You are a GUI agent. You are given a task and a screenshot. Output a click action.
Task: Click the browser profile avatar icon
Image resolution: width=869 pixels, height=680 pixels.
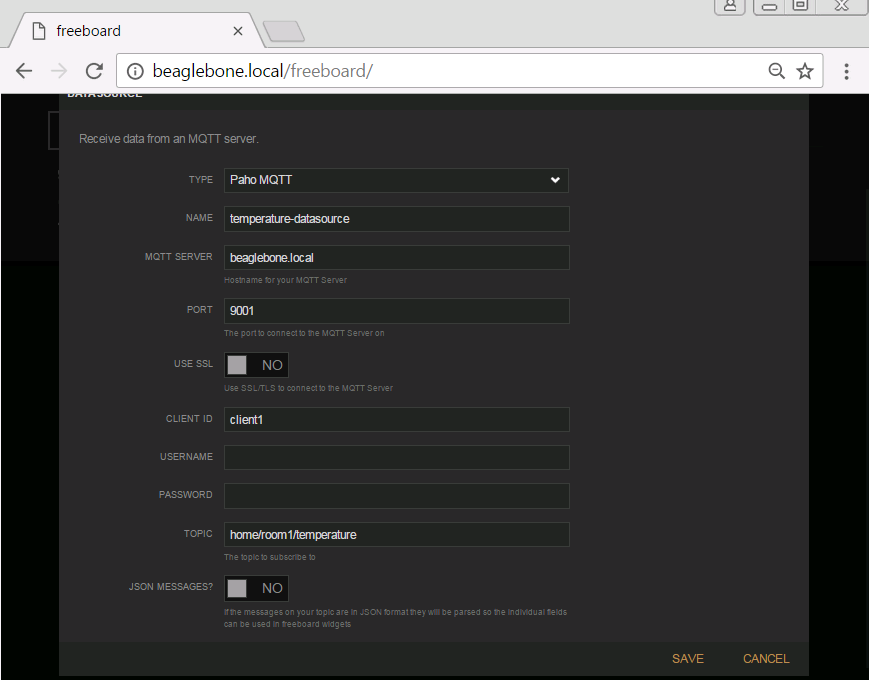pyautogui.click(x=729, y=7)
